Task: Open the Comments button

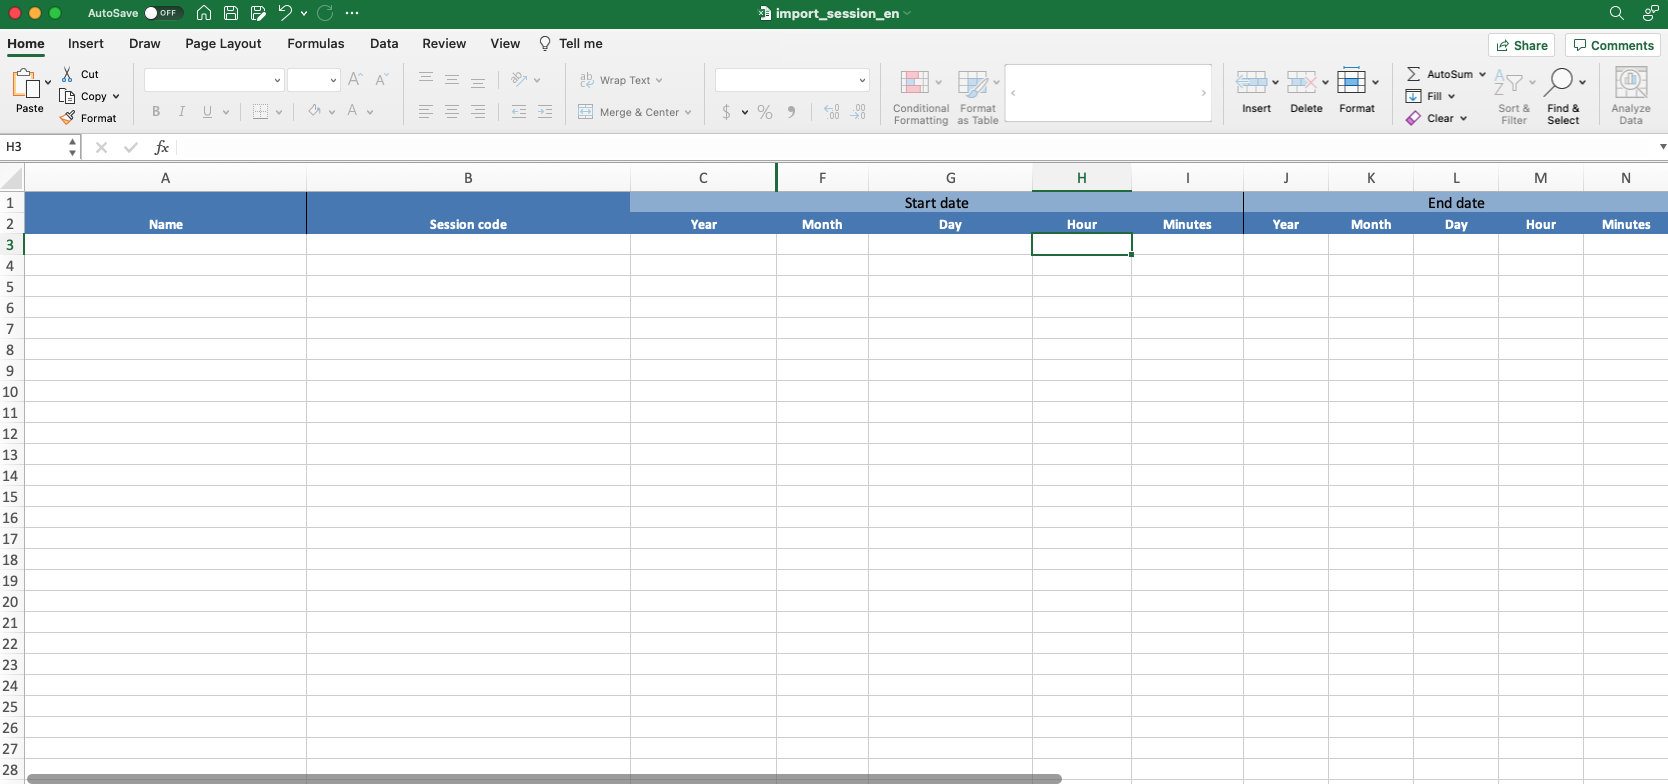Action: 1613,45
